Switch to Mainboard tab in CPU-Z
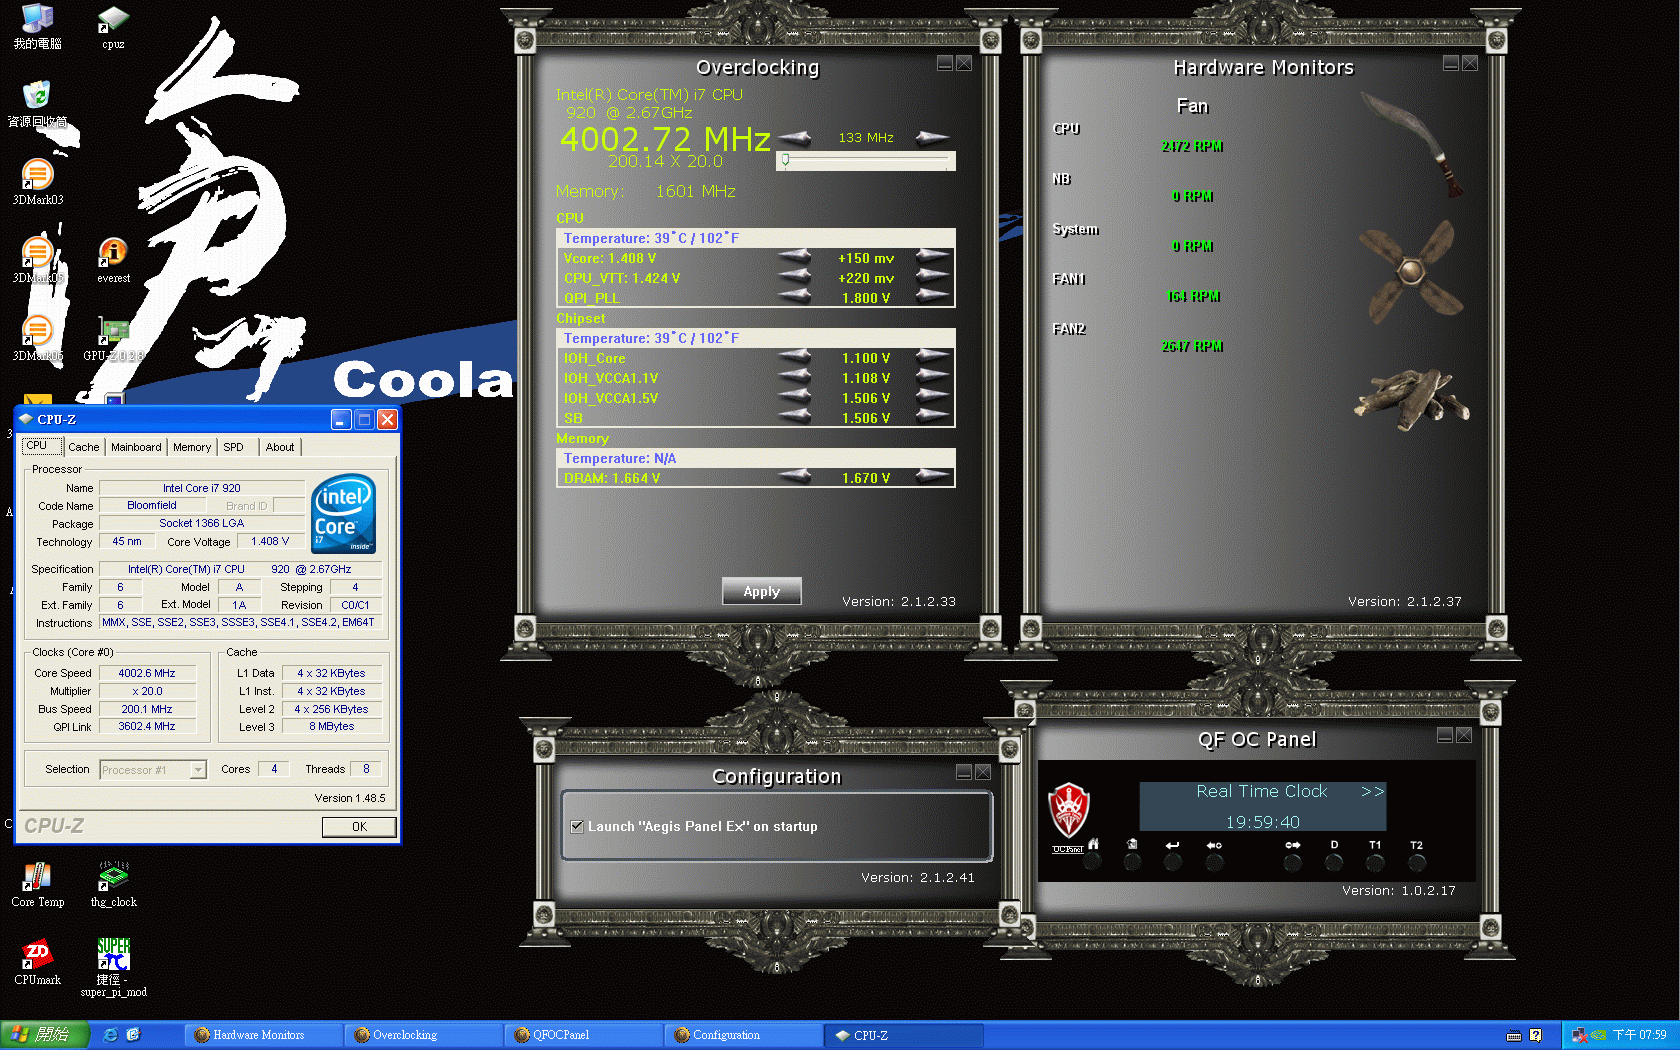This screenshot has height=1050, width=1680. 136,447
